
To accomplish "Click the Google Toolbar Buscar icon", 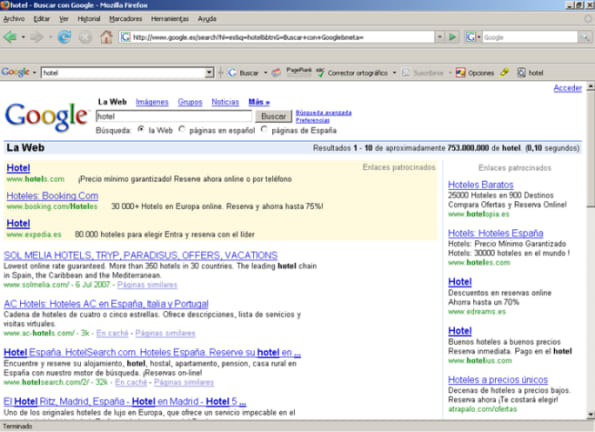I will (232, 73).
